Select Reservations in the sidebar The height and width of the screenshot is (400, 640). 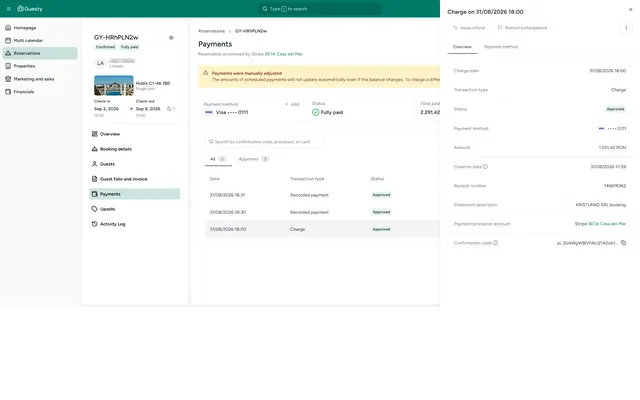(40, 53)
